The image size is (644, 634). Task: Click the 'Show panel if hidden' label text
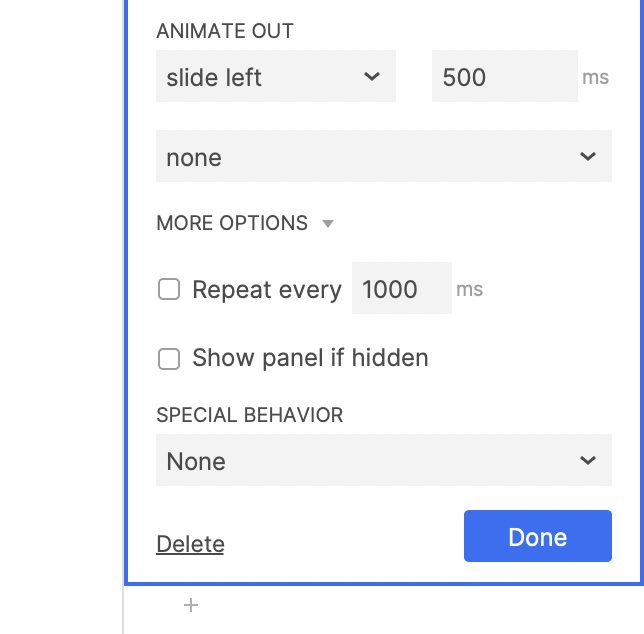310,358
